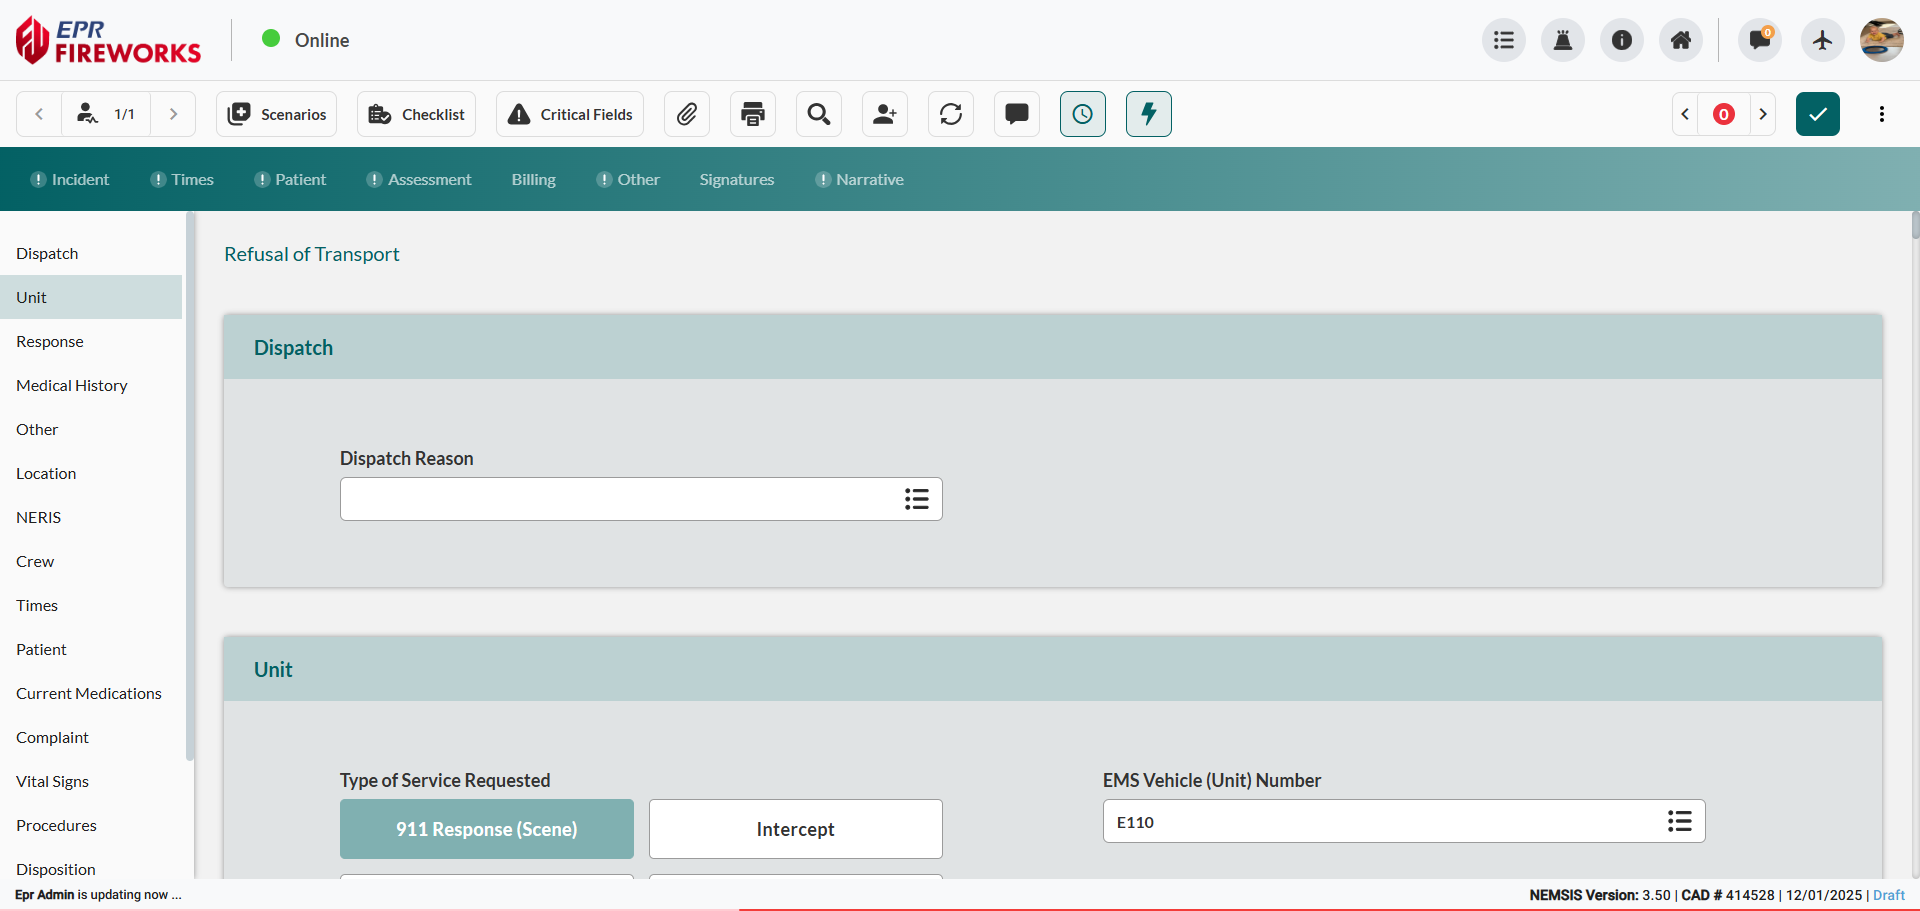Screen dimensions: 1920x911
Task: Open the clock times icon
Action: [x=1083, y=114]
